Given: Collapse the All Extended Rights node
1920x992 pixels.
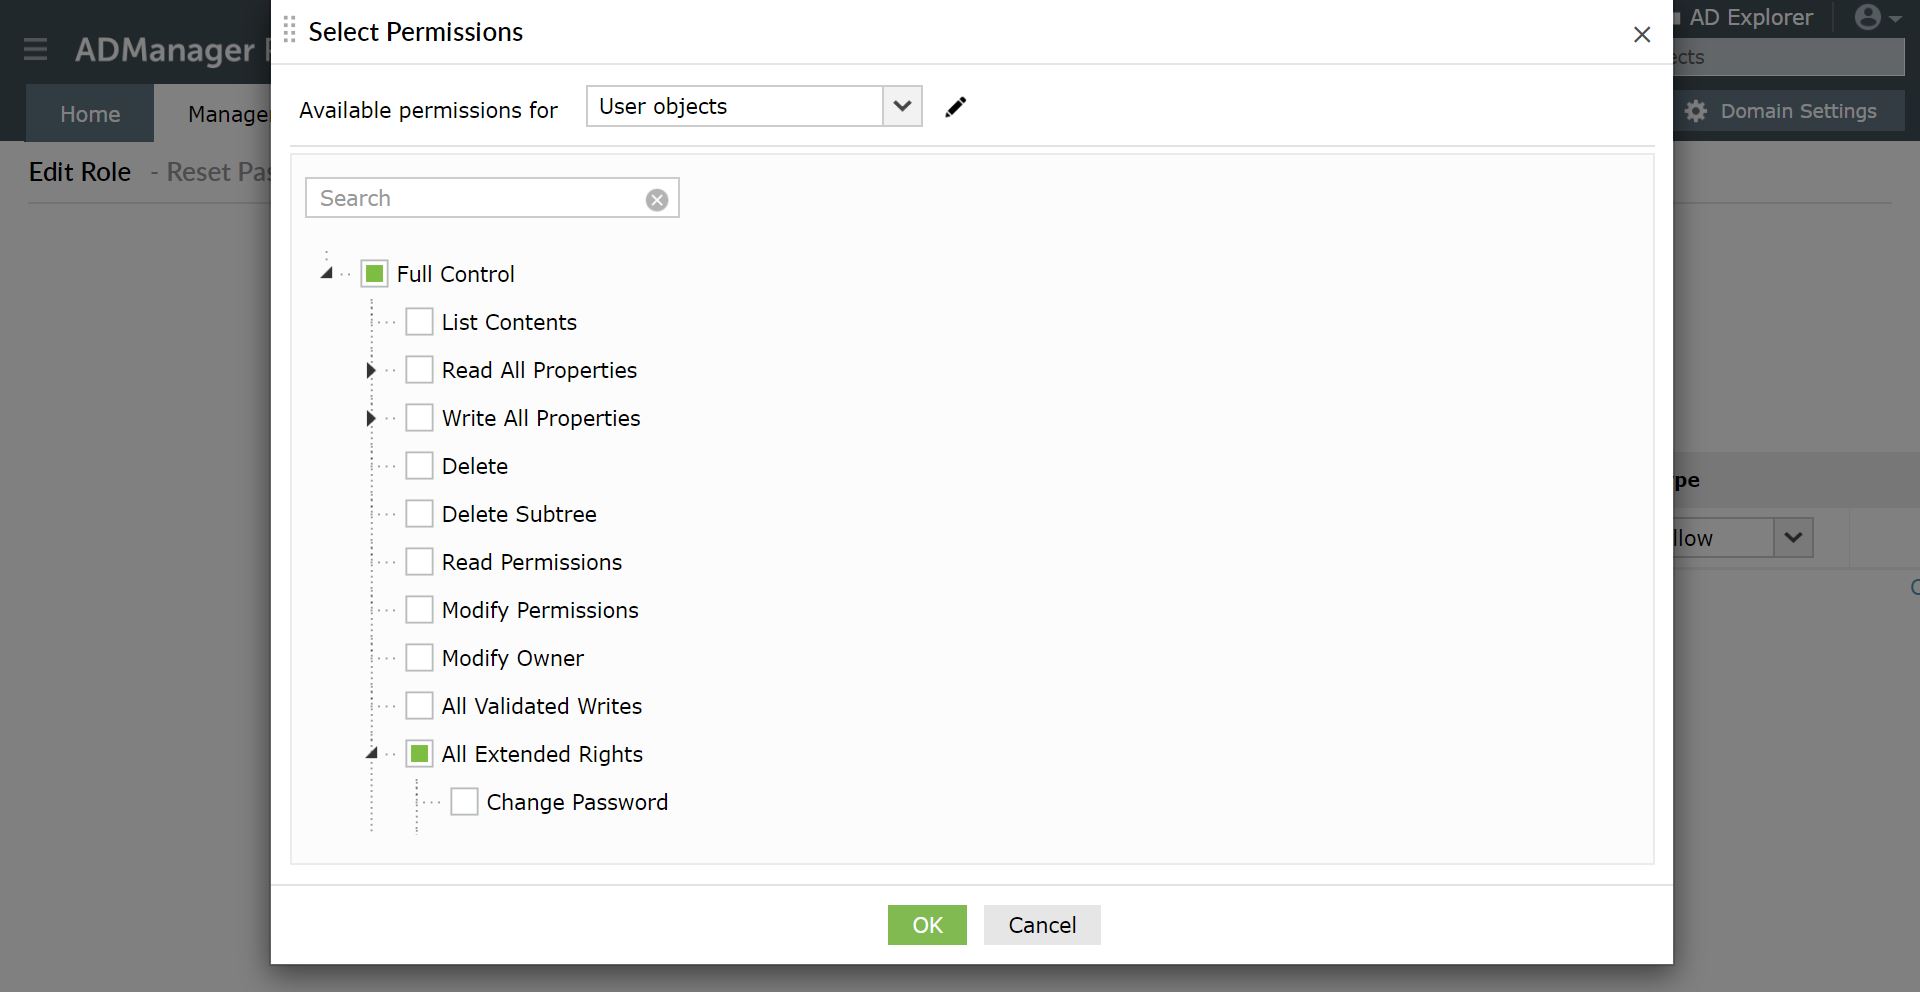Looking at the screenshot, I should click(372, 754).
